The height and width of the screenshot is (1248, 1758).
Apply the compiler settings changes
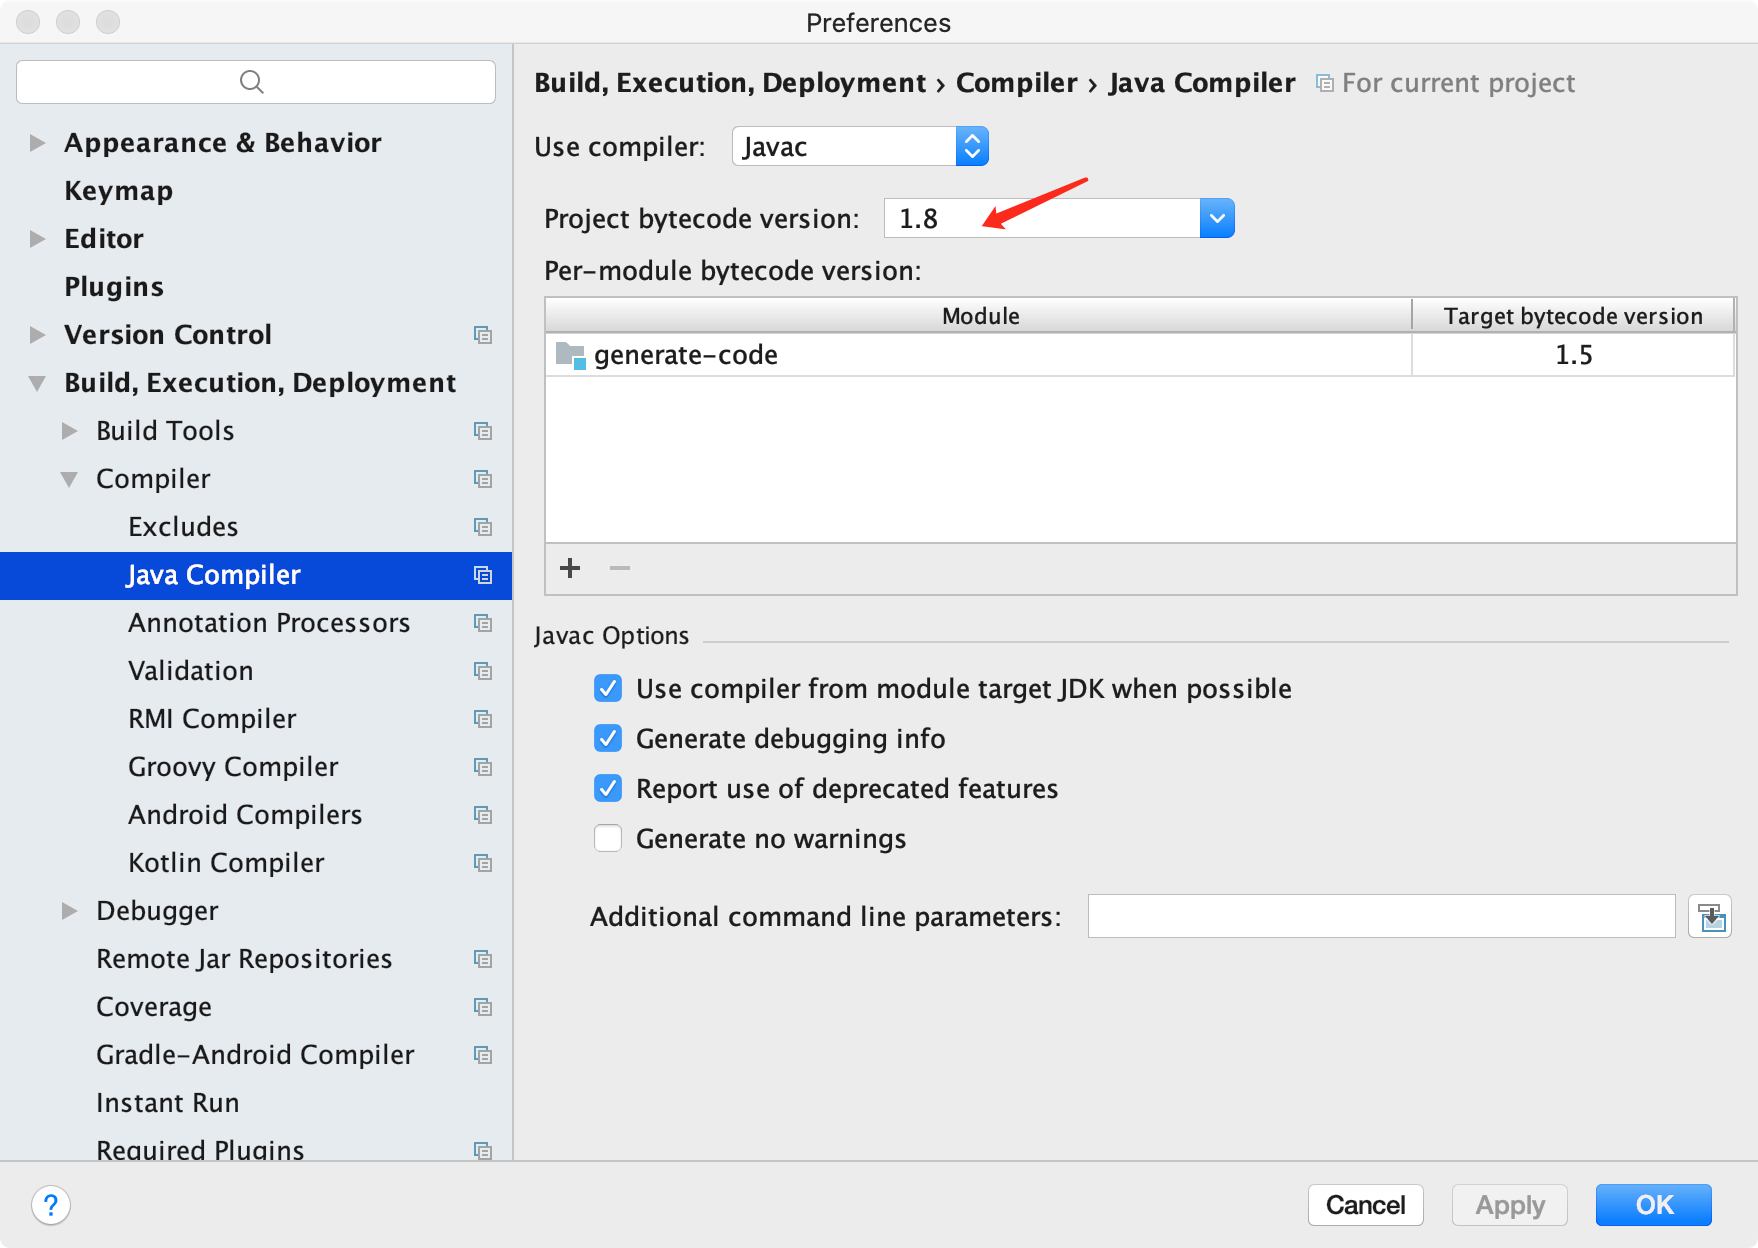(1509, 1205)
